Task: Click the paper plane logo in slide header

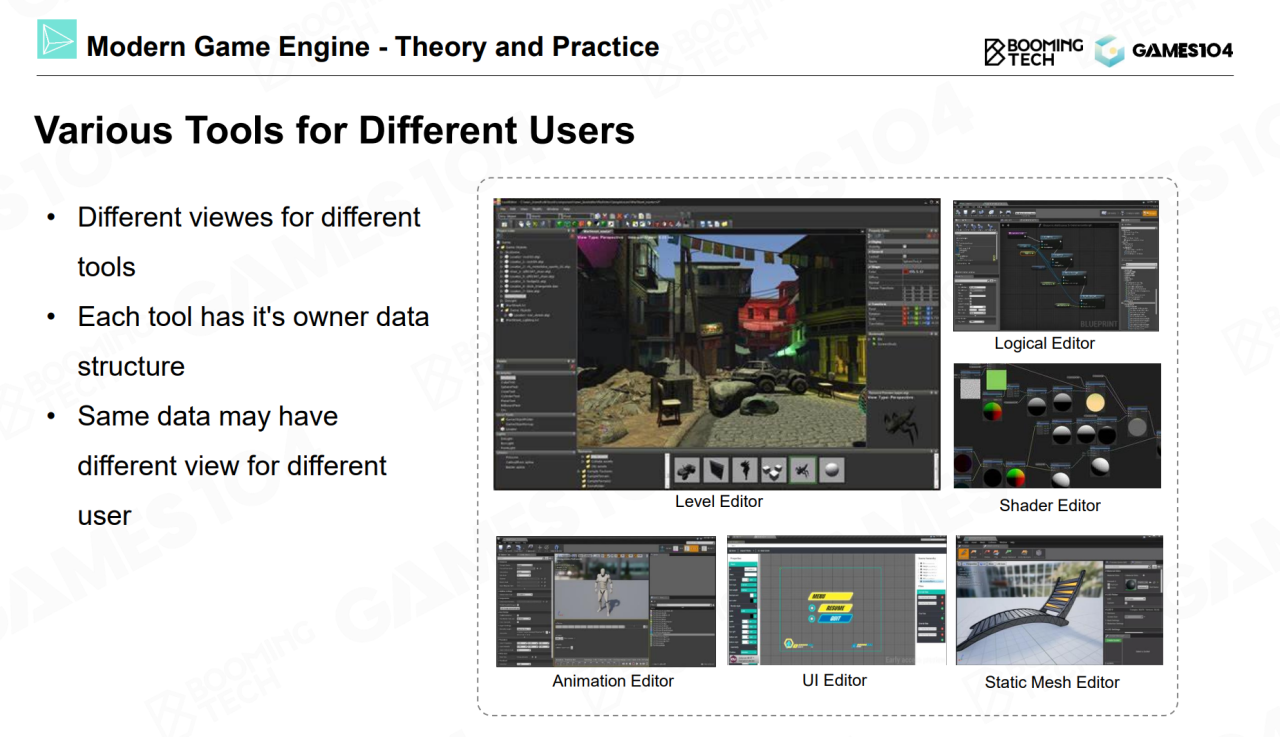Action: coord(57,39)
